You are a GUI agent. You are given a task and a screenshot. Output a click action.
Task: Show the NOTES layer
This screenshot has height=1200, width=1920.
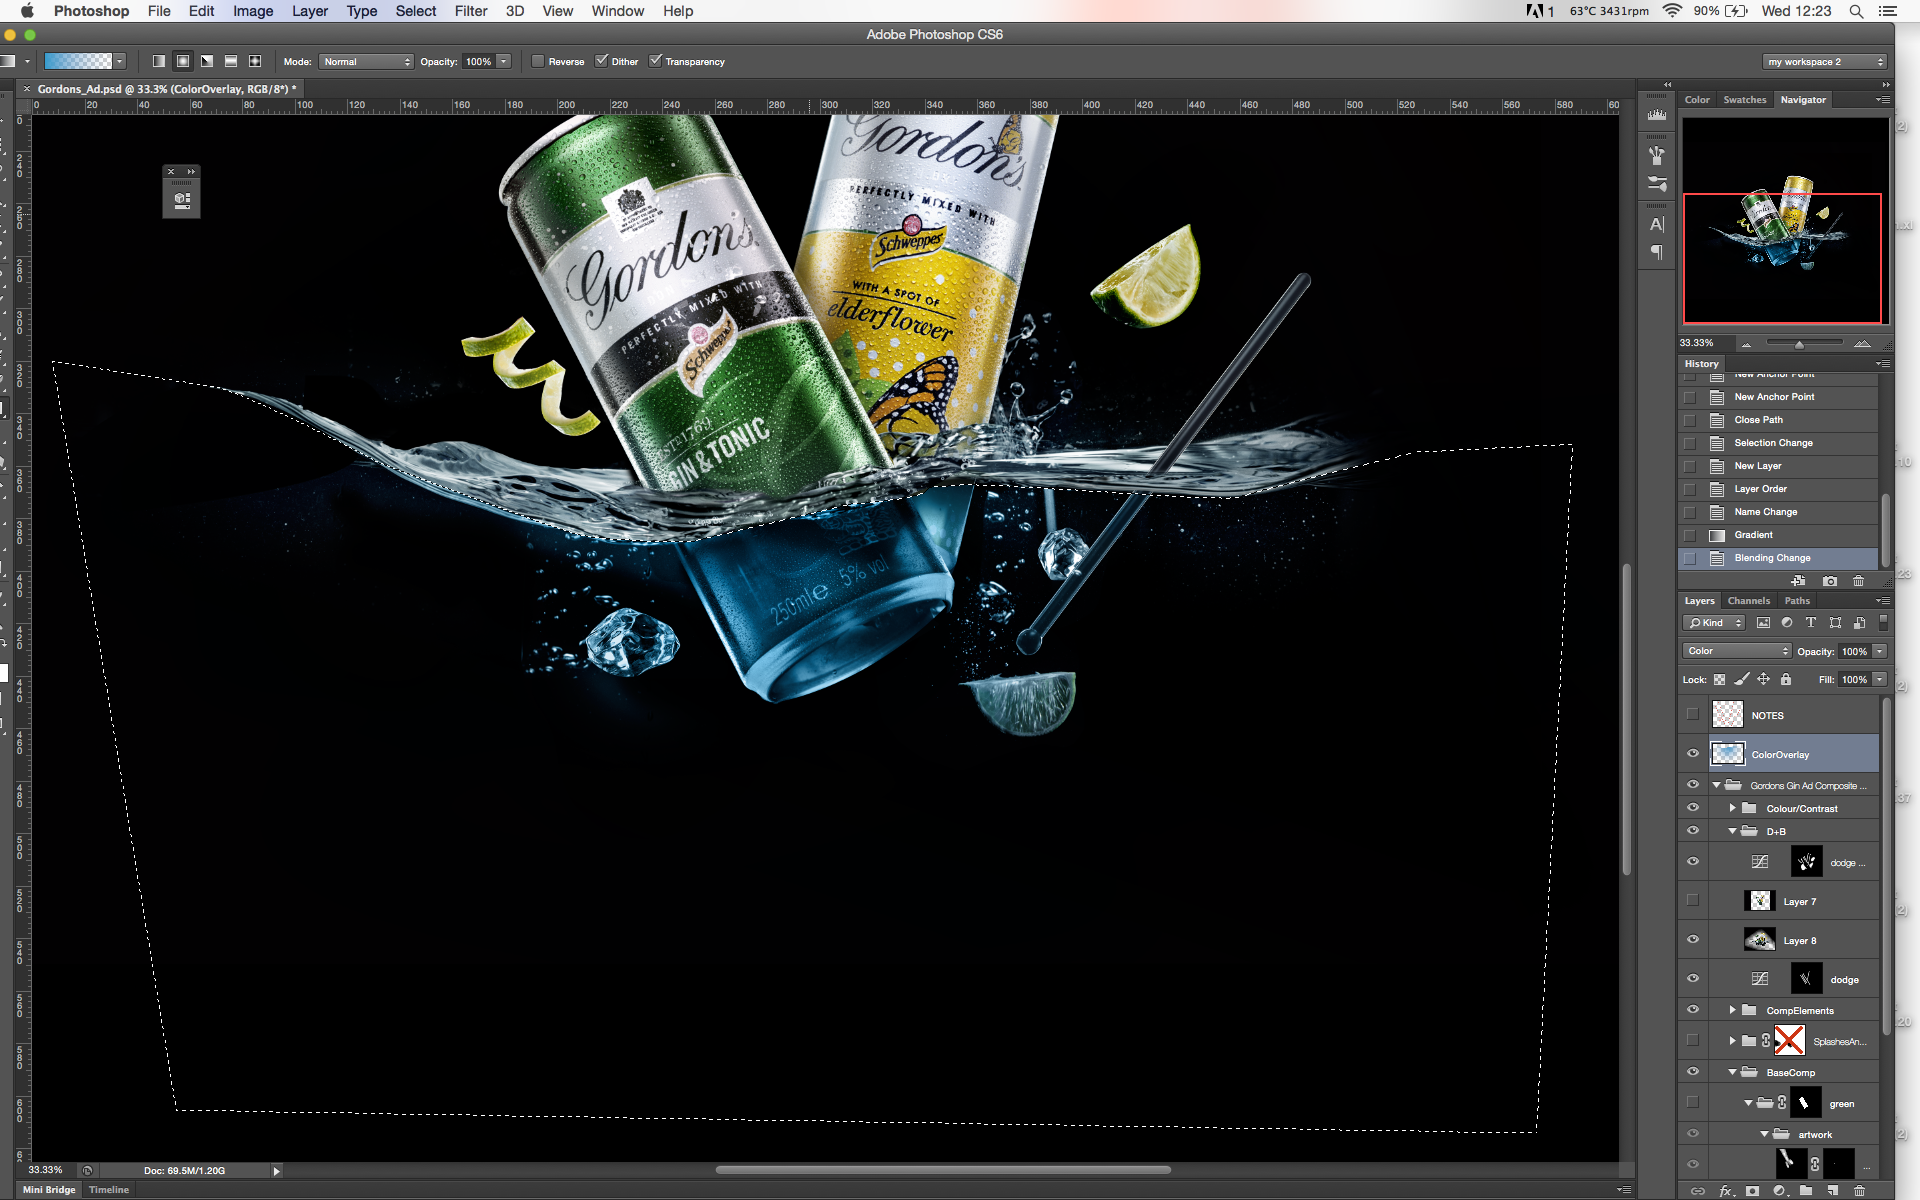tap(1693, 715)
